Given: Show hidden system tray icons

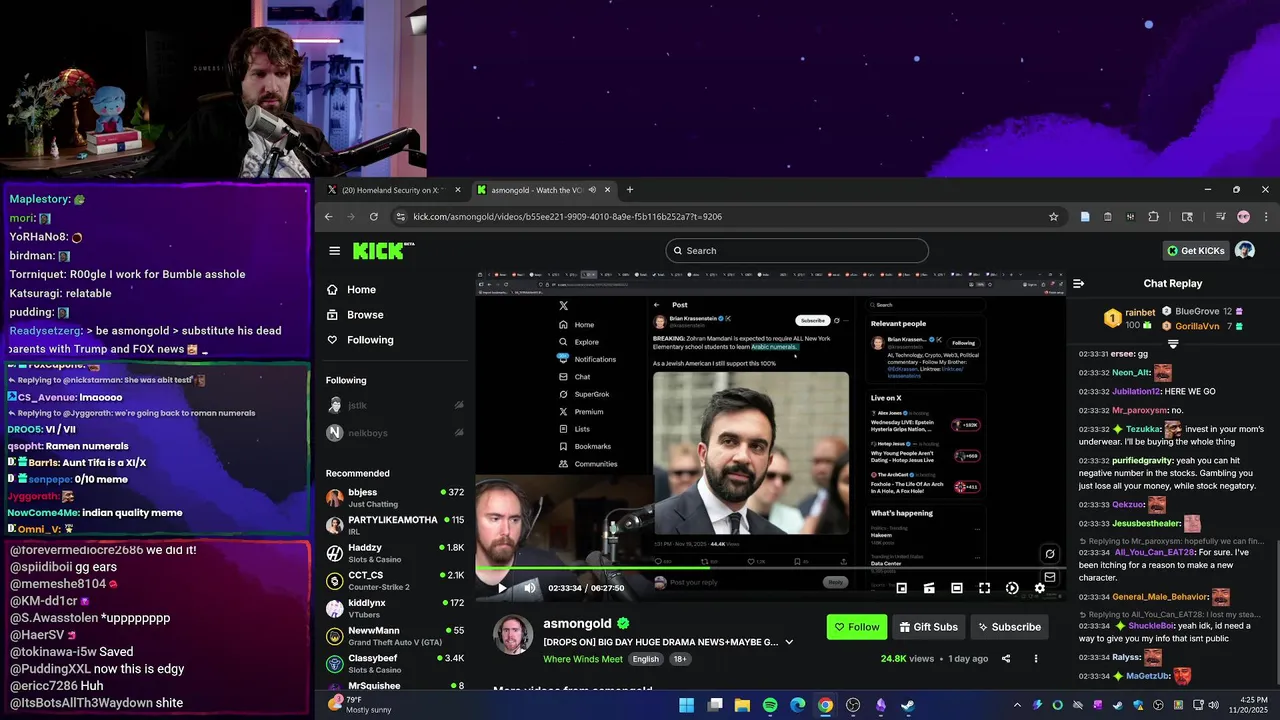Looking at the screenshot, I should point(1018,705).
